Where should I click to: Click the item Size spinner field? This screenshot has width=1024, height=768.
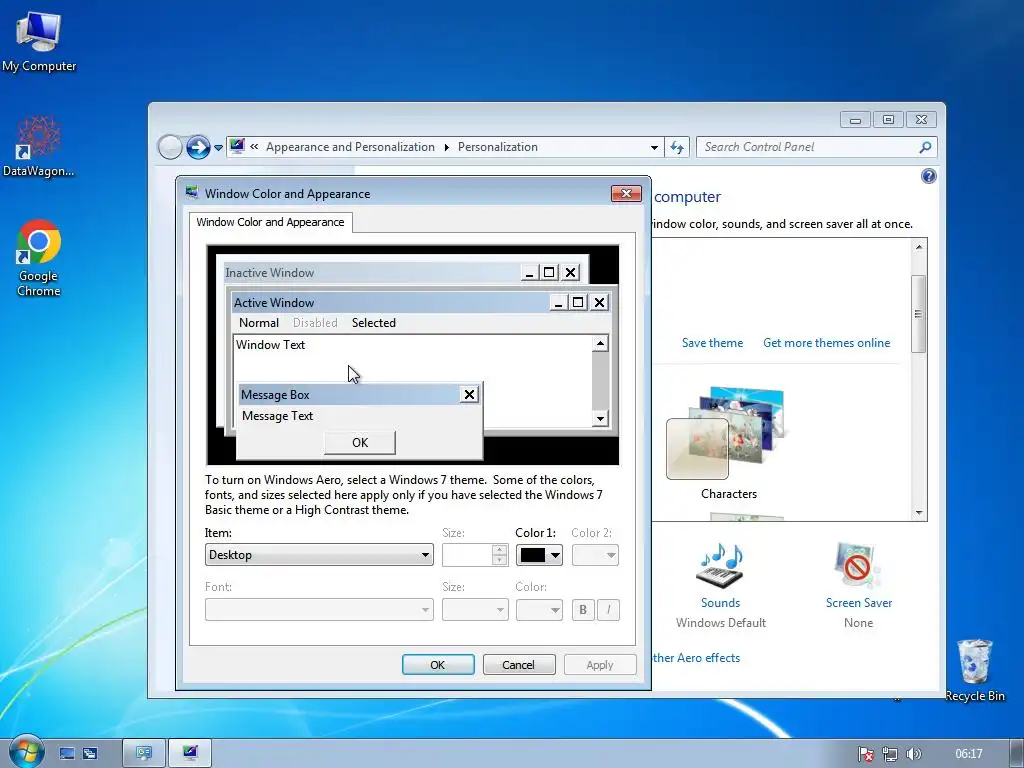[475, 555]
